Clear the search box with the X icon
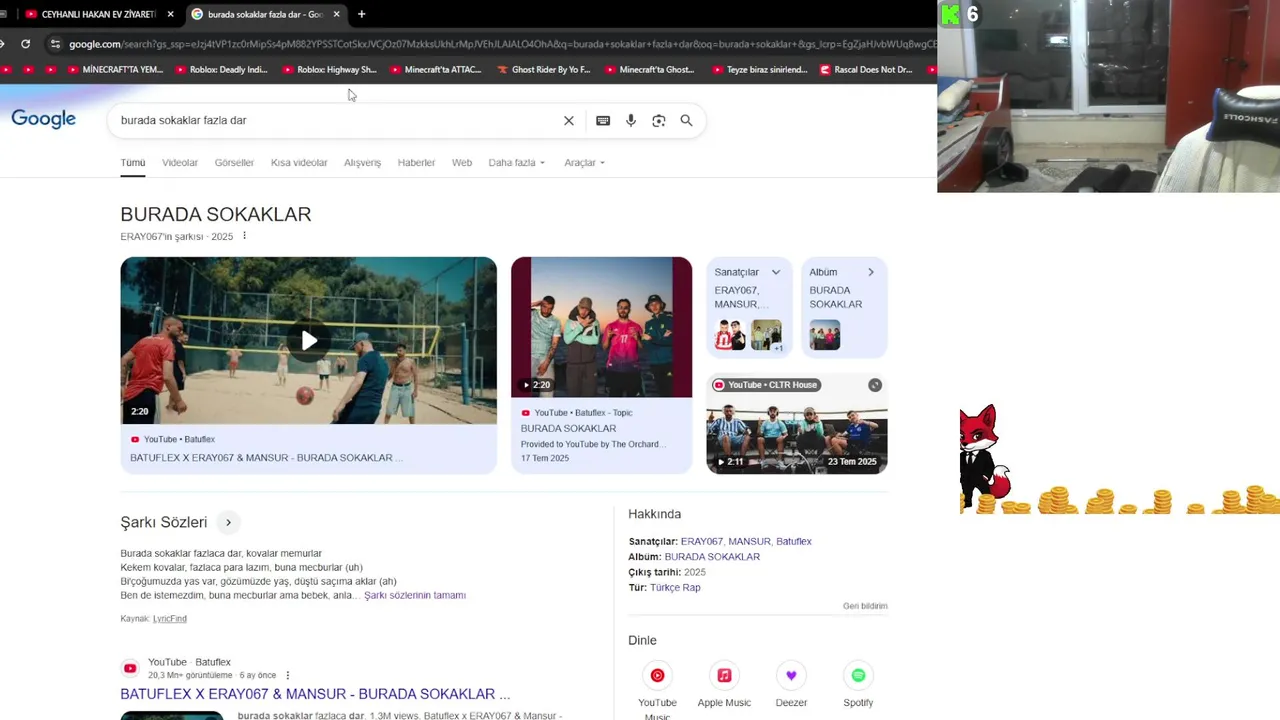 click(569, 120)
